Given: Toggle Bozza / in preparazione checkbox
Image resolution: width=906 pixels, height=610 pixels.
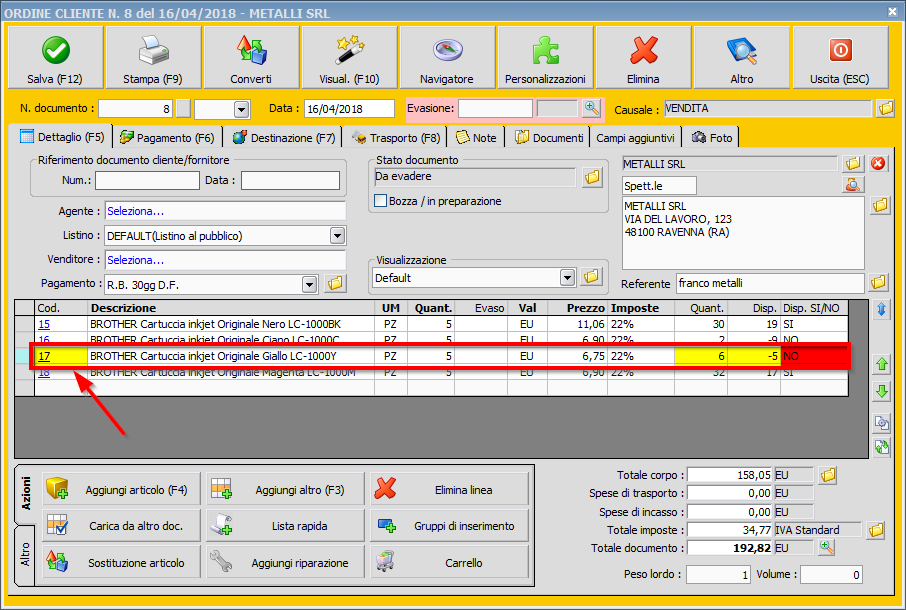Looking at the screenshot, I should pyautogui.click(x=381, y=200).
